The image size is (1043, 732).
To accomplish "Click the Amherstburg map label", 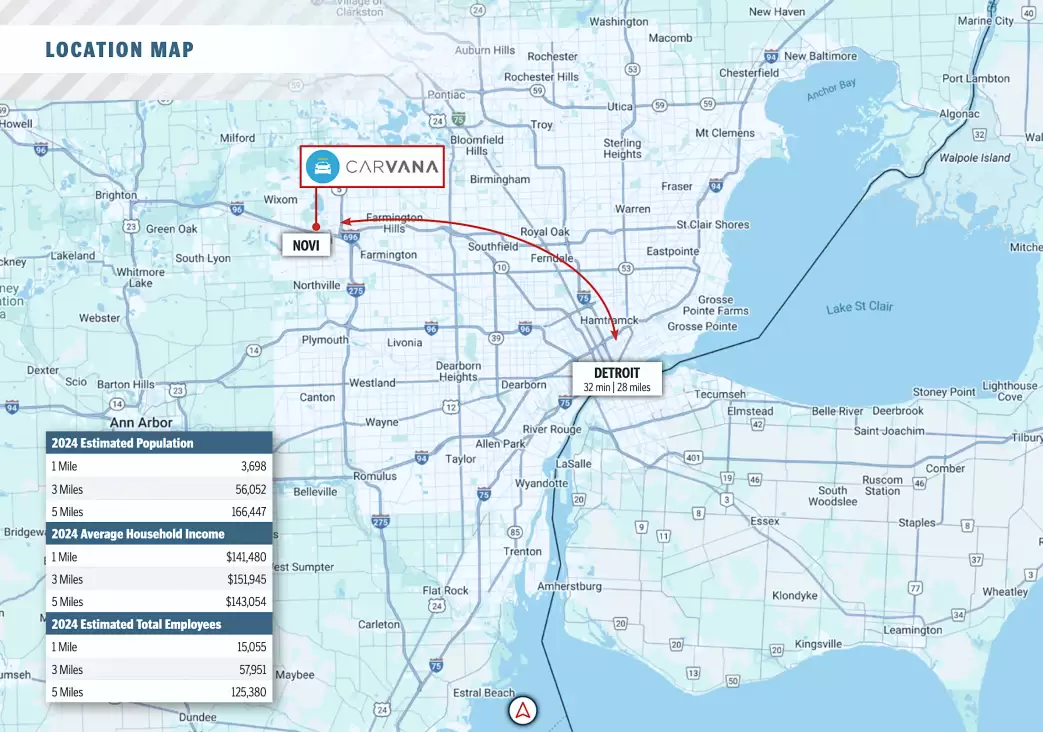I will pos(569,586).
